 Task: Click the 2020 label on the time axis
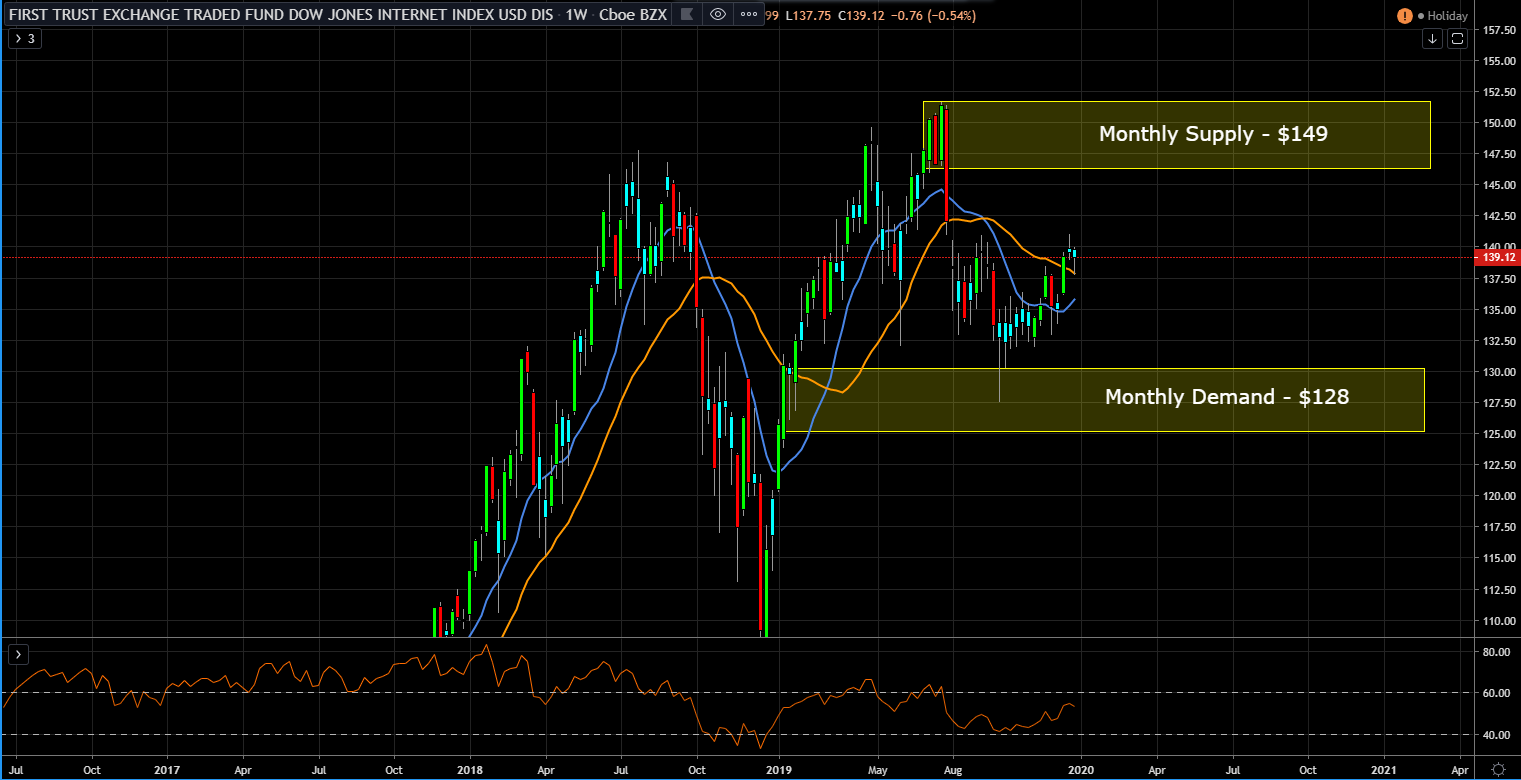click(1080, 771)
